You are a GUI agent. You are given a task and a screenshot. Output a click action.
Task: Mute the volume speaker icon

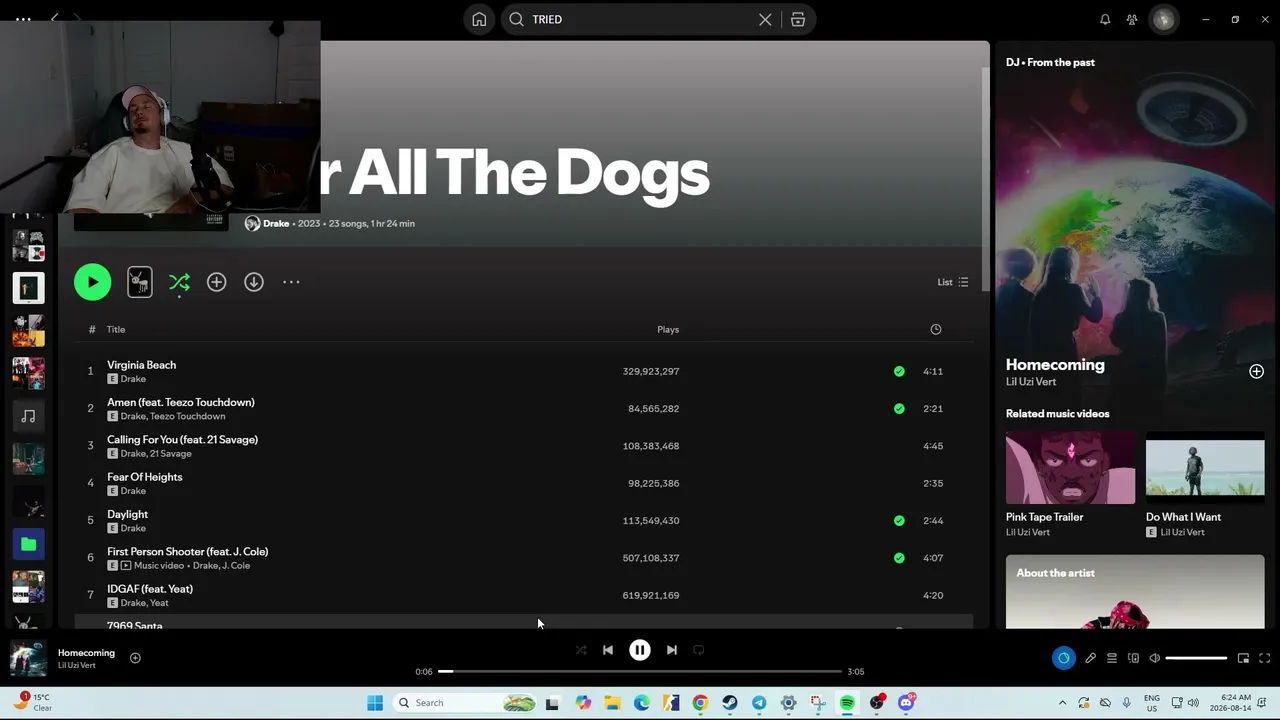click(x=1154, y=658)
